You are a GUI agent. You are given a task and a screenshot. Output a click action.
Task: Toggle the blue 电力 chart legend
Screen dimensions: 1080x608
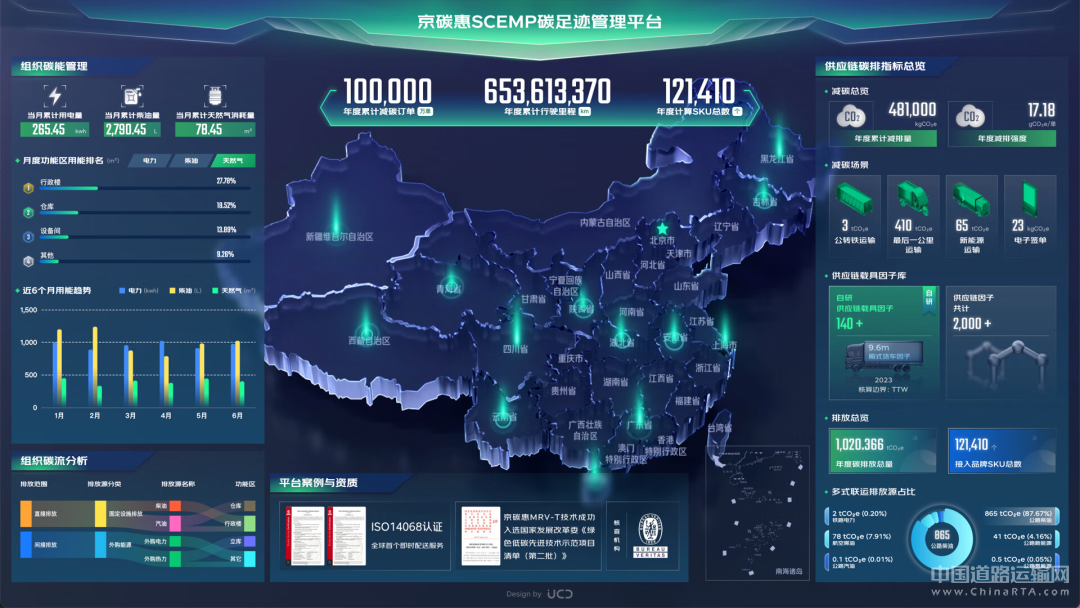tap(138, 291)
